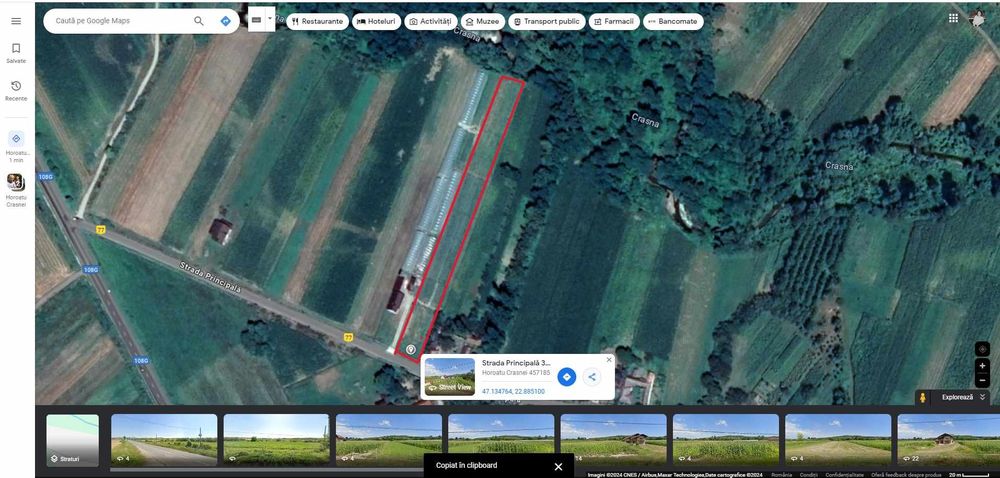The height and width of the screenshot is (478, 1000).
Task: Select the Farmacii chip
Action: coord(614,21)
